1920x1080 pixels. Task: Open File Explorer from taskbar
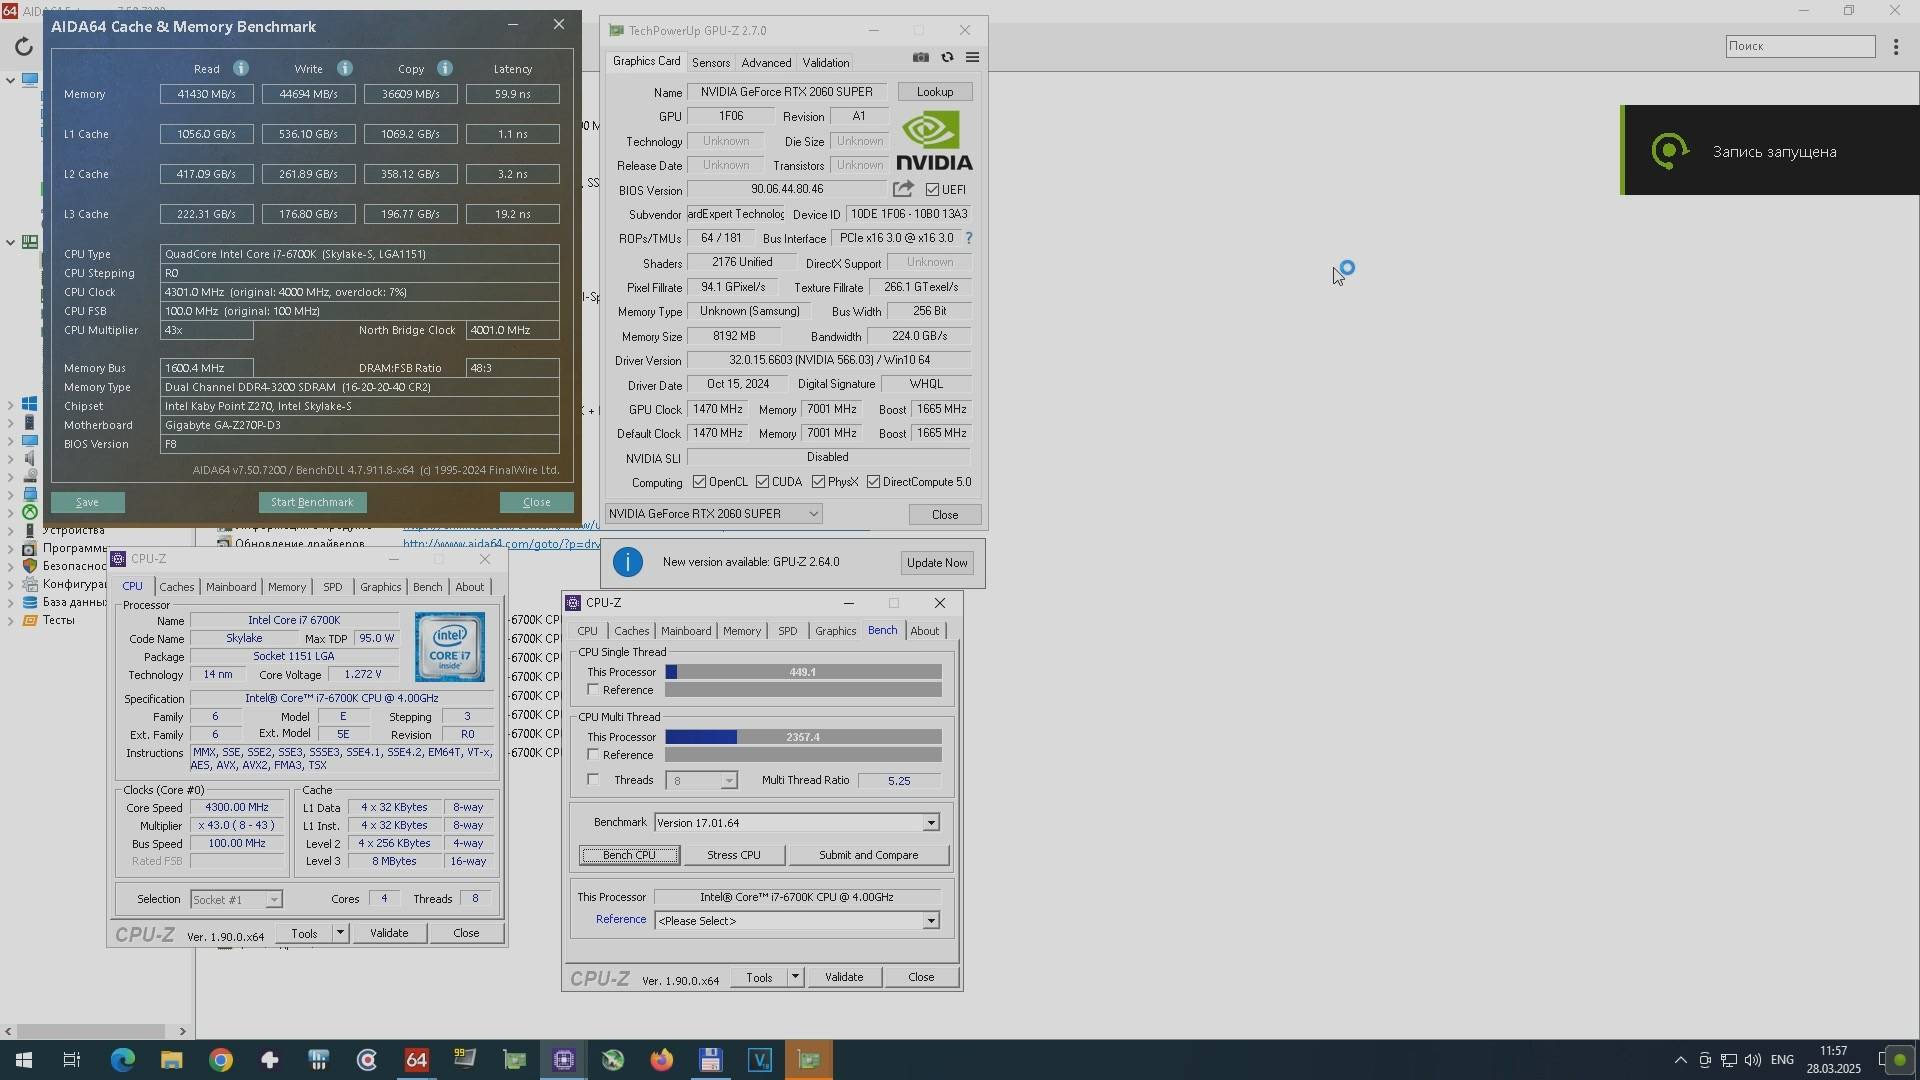(171, 1060)
